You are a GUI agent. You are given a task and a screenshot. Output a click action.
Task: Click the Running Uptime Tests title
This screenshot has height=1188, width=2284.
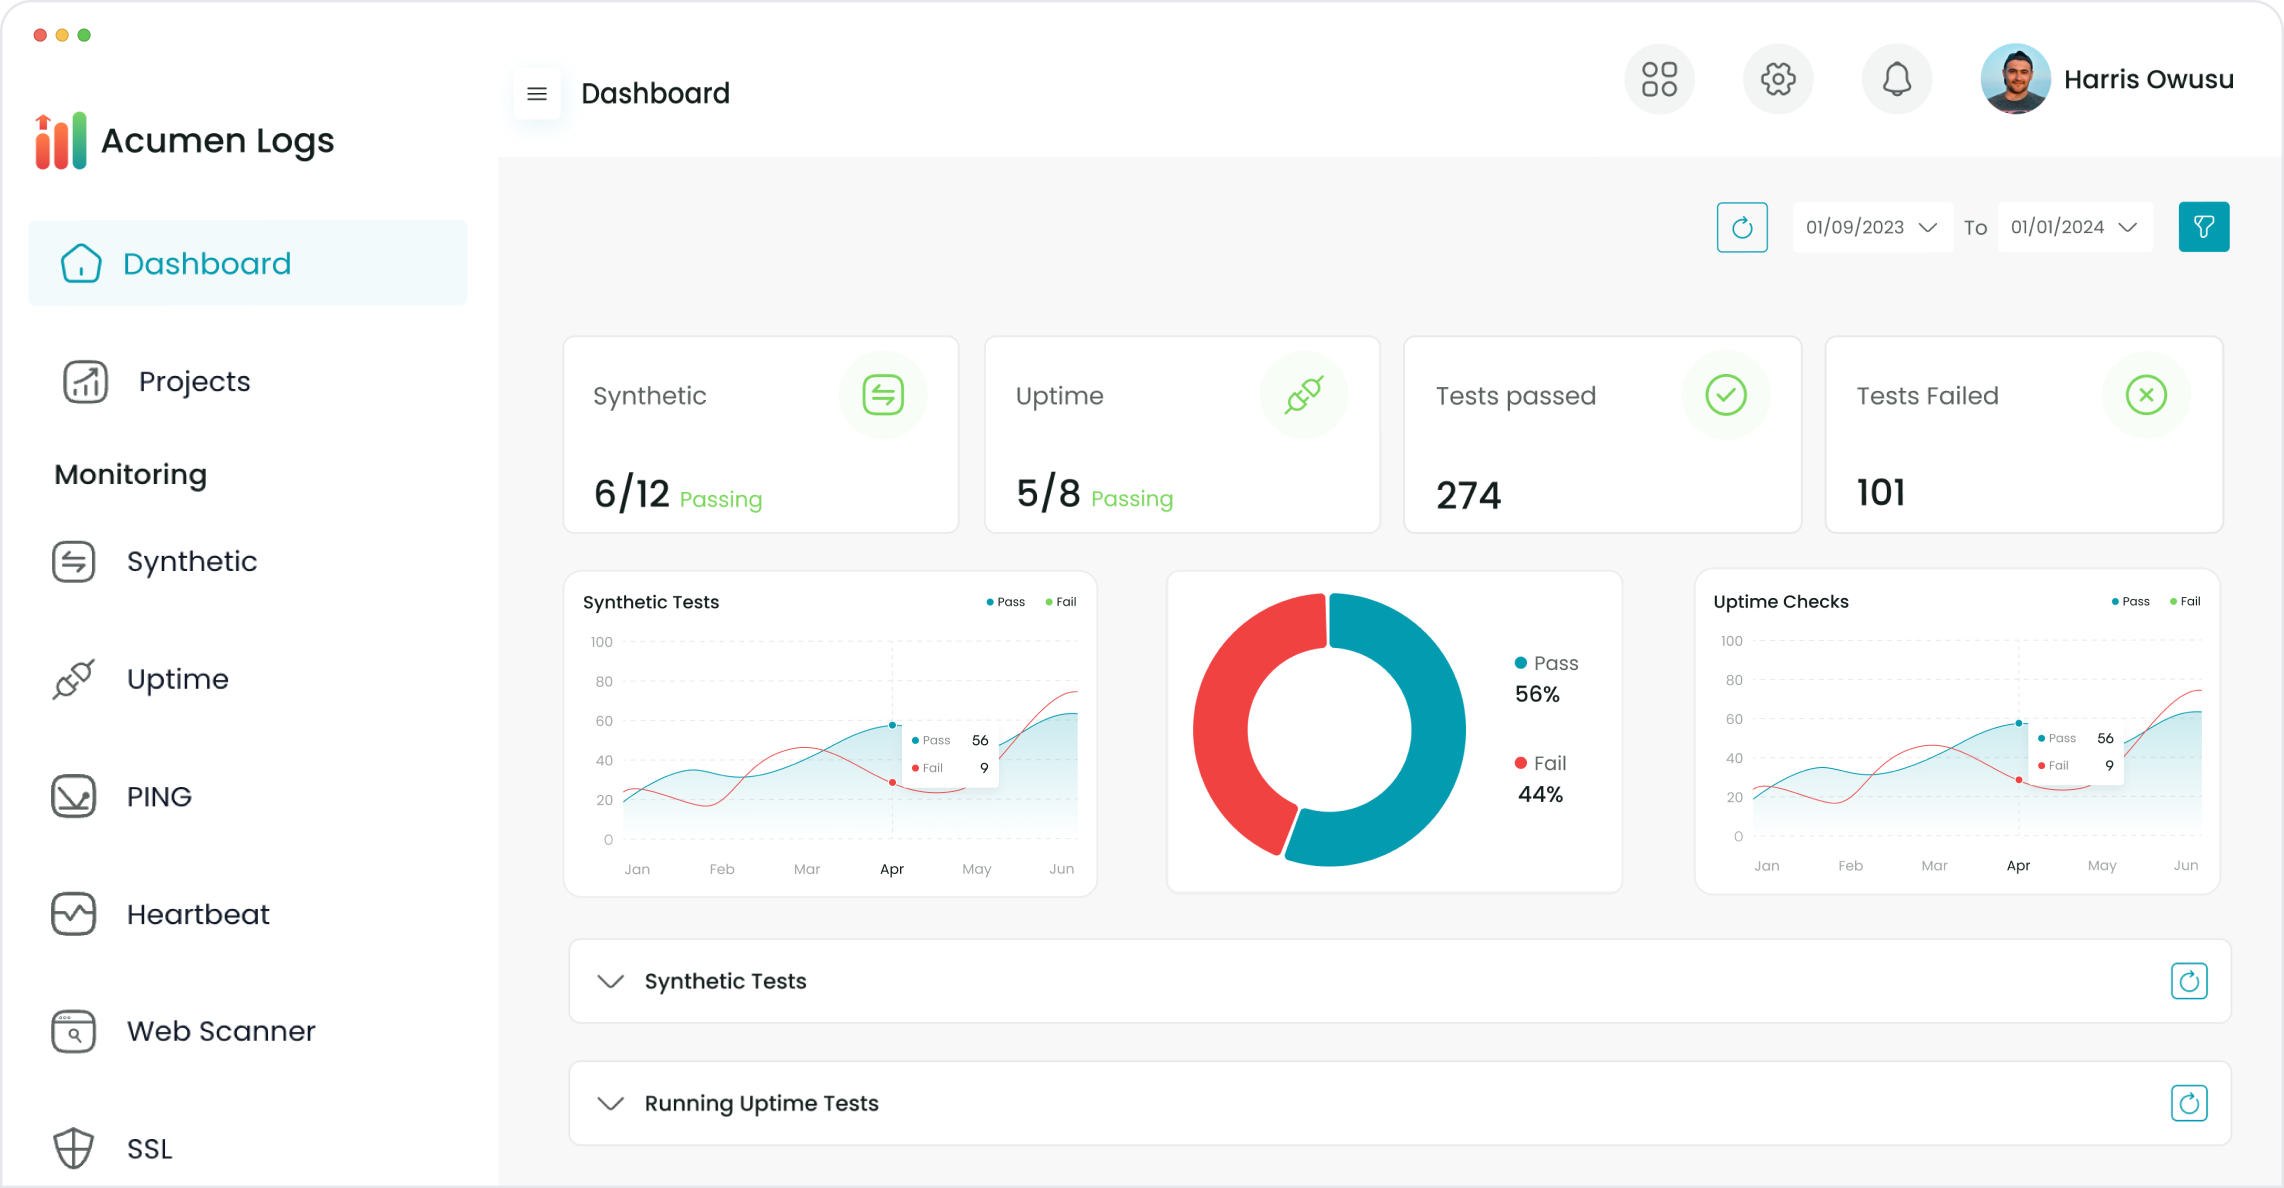[x=761, y=1103]
